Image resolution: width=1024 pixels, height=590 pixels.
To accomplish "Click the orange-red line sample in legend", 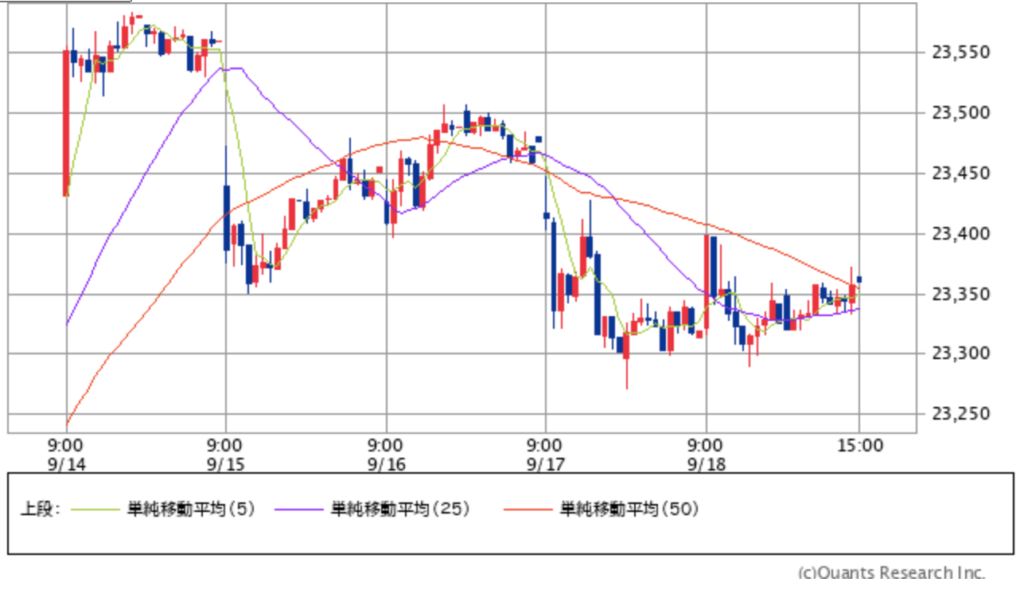I will [528, 510].
